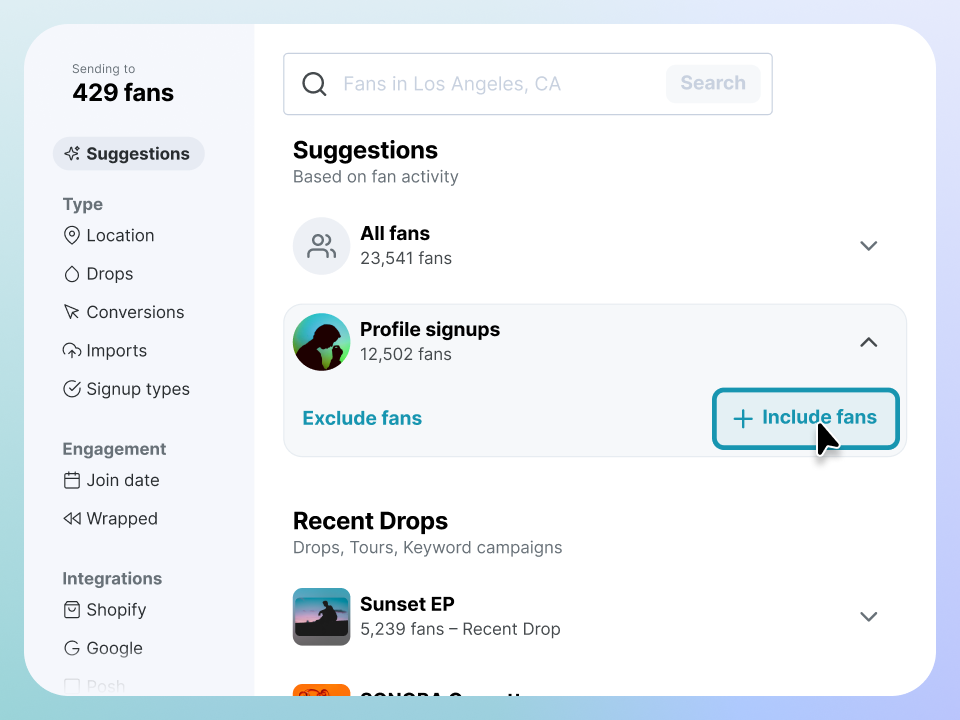Screen dimensions: 960x720
Task: Select the Wrapped rewind icon
Action: pos(72,519)
